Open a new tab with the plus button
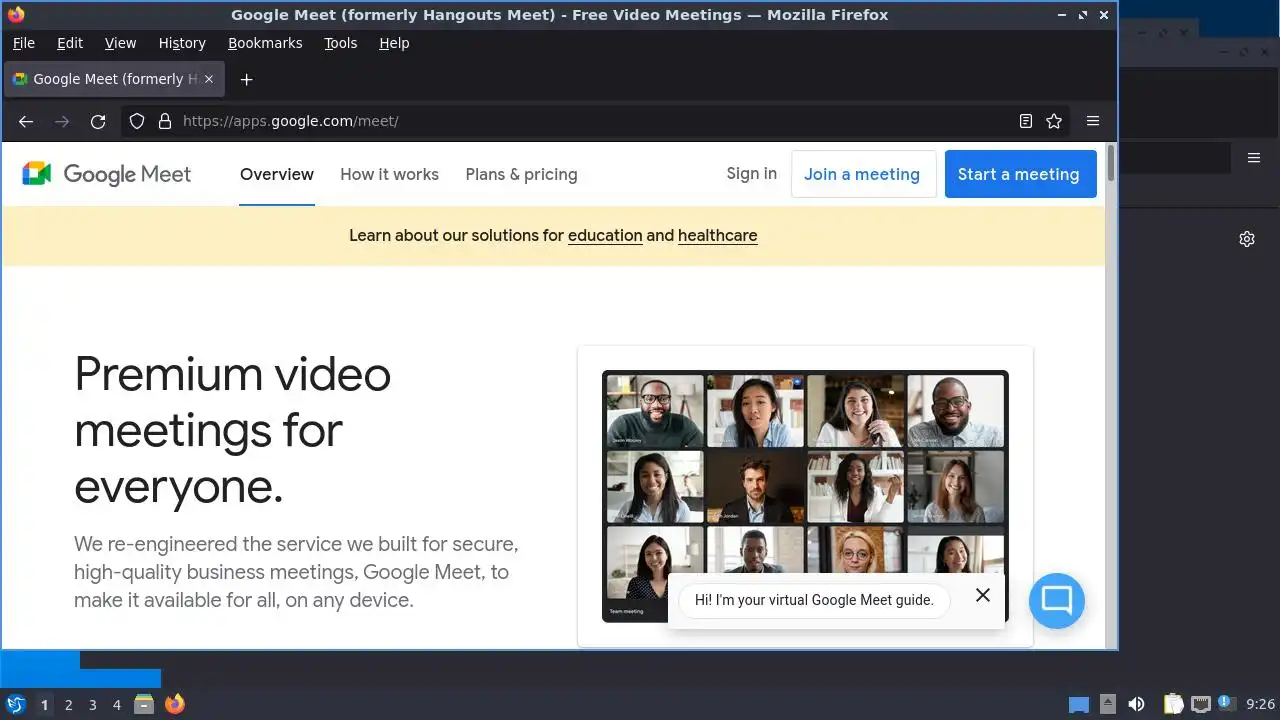The height and width of the screenshot is (720, 1280). pos(247,79)
